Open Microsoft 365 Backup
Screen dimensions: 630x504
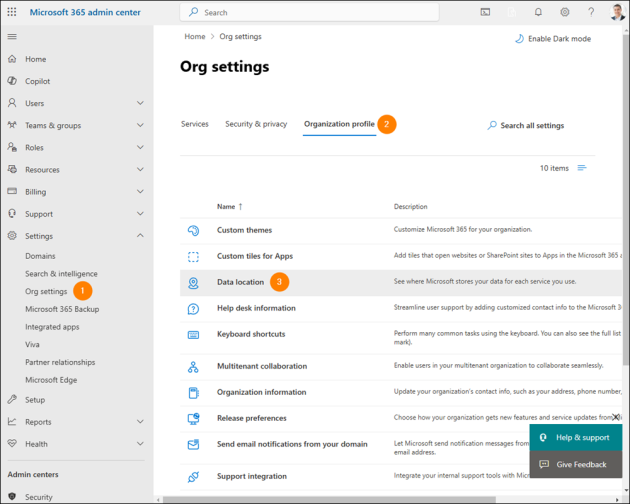click(62, 309)
